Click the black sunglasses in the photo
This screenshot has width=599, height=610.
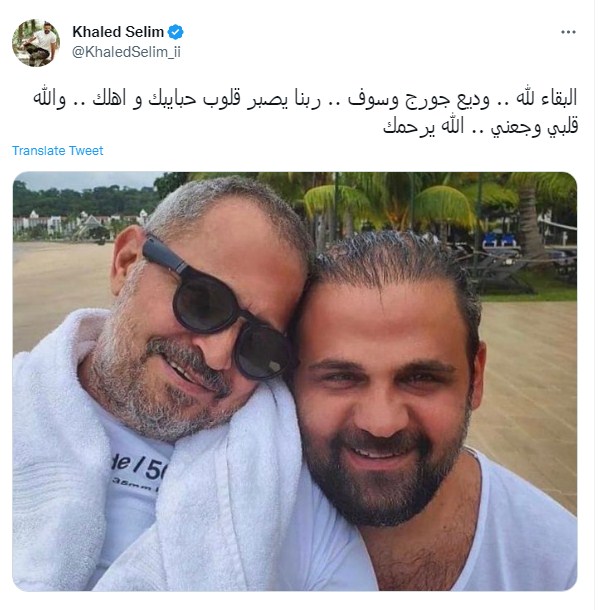click(x=218, y=307)
